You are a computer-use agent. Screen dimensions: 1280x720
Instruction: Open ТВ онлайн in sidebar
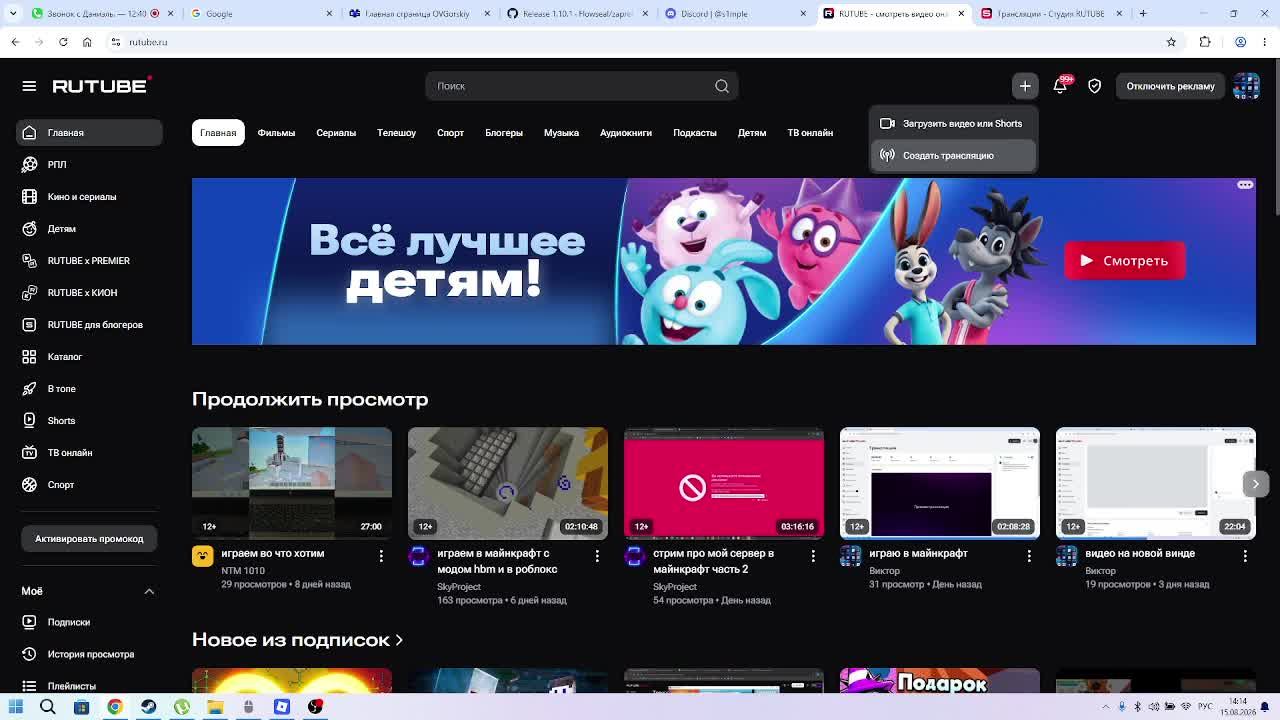[x=89, y=453]
